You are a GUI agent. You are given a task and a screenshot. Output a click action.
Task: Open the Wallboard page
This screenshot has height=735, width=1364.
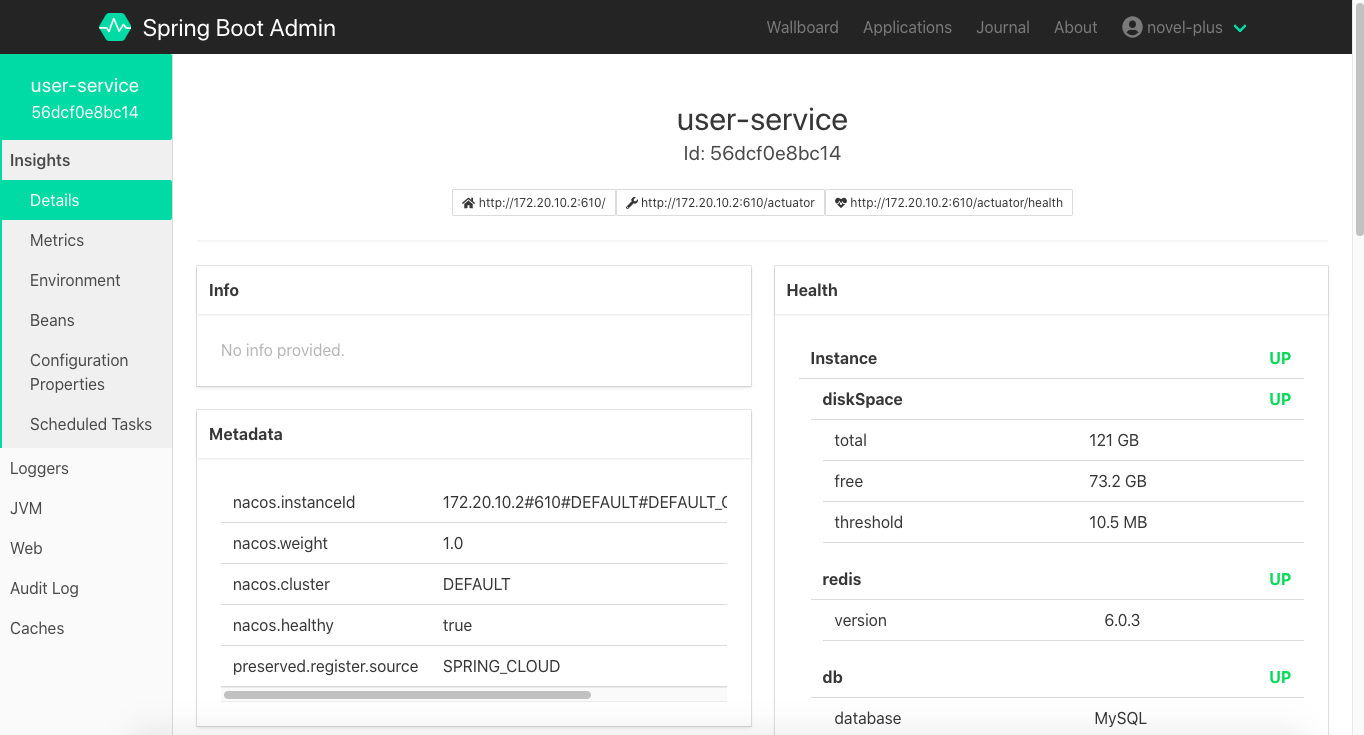point(802,27)
